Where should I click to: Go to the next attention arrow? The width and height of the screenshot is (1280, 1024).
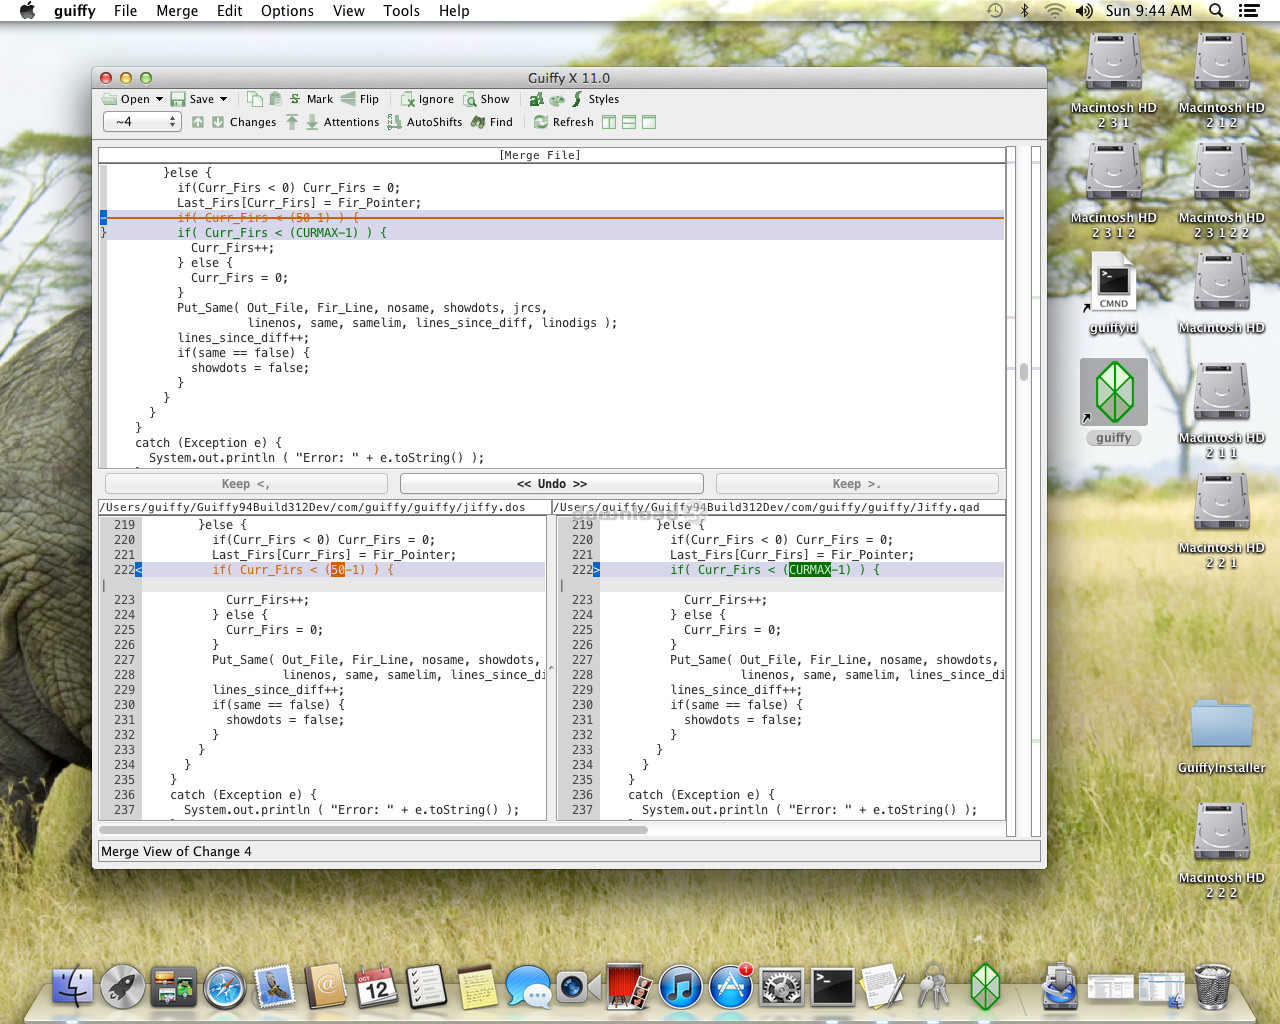point(312,122)
